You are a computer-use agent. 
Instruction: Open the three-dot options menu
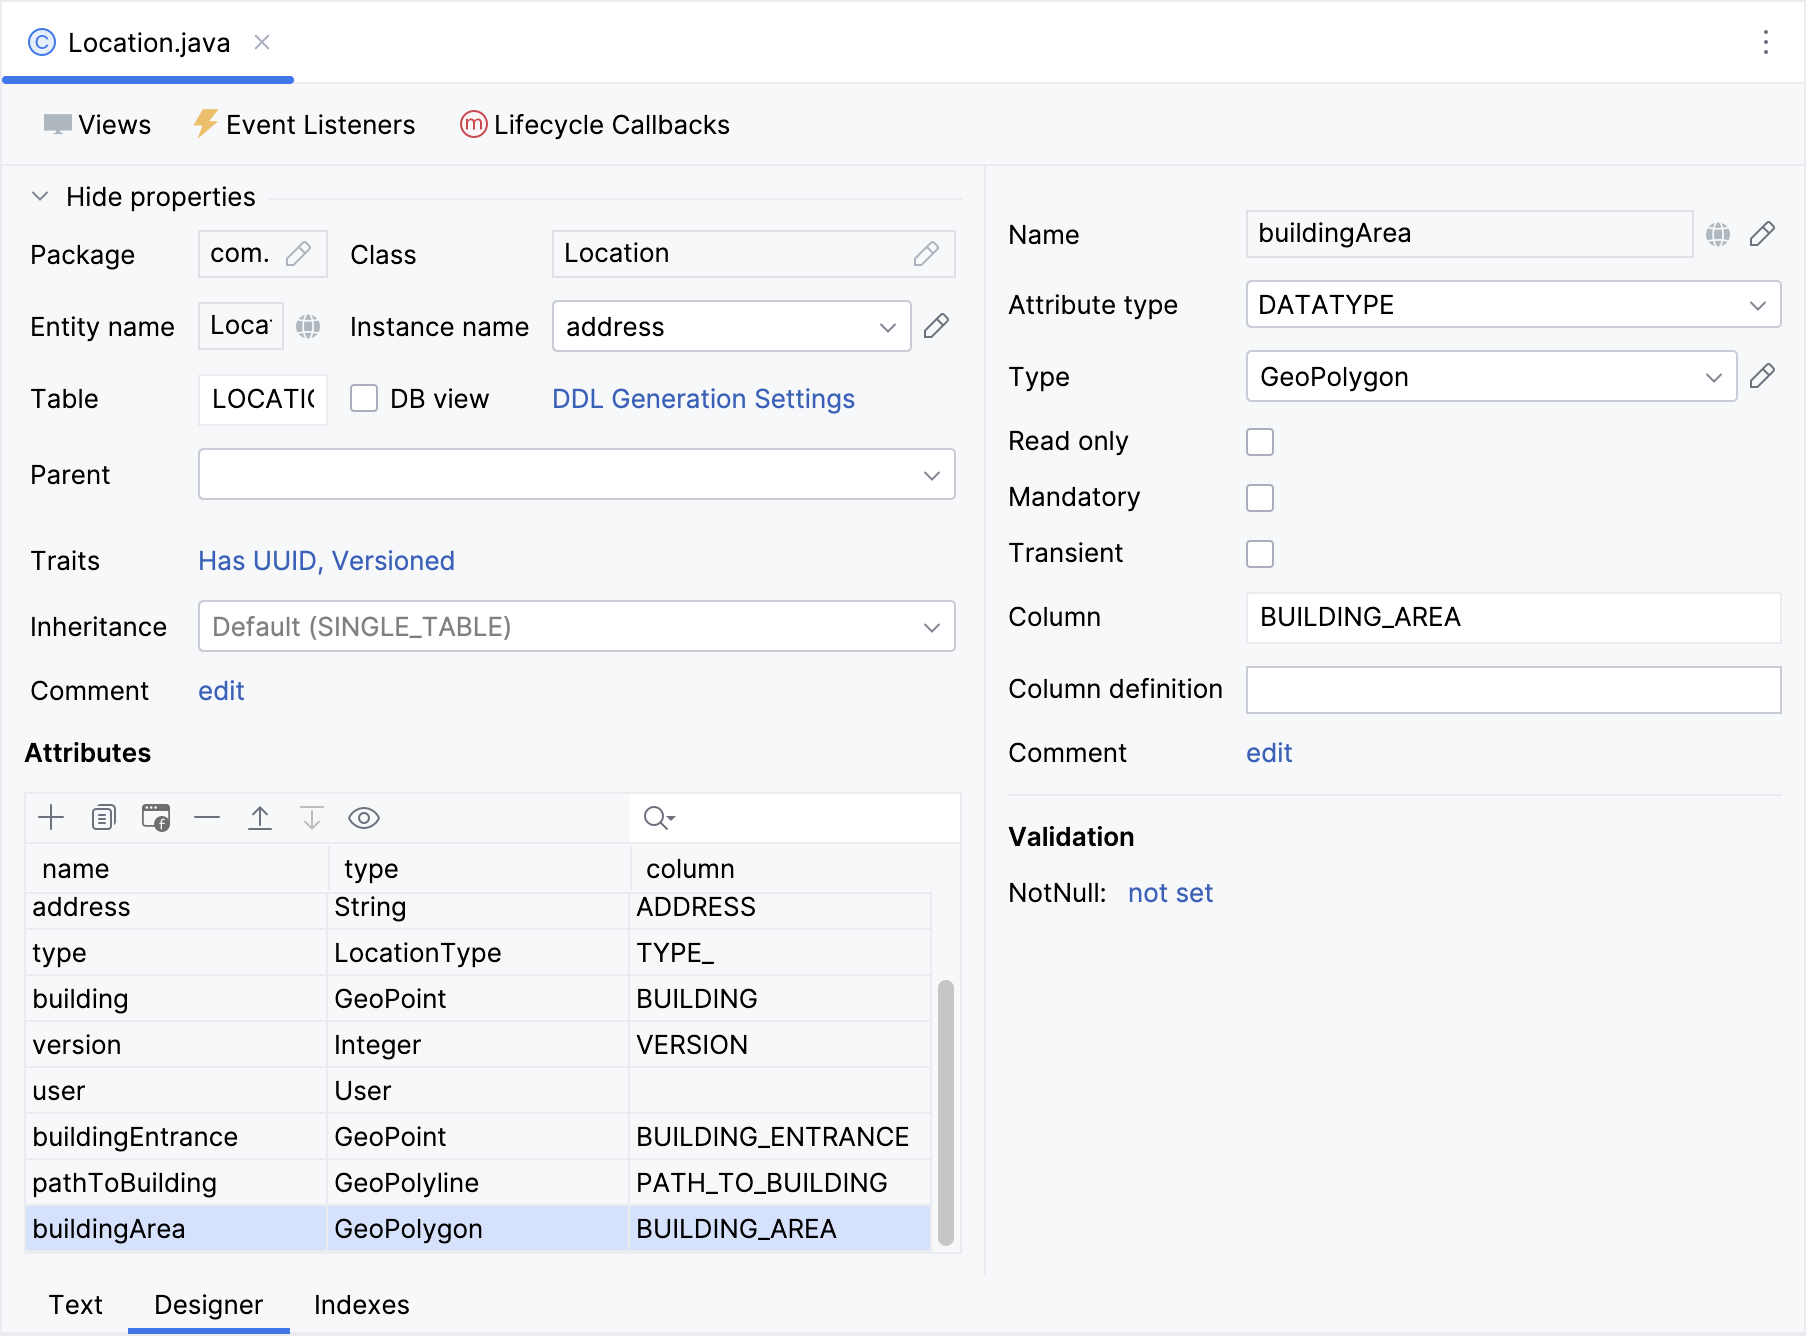[1766, 42]
